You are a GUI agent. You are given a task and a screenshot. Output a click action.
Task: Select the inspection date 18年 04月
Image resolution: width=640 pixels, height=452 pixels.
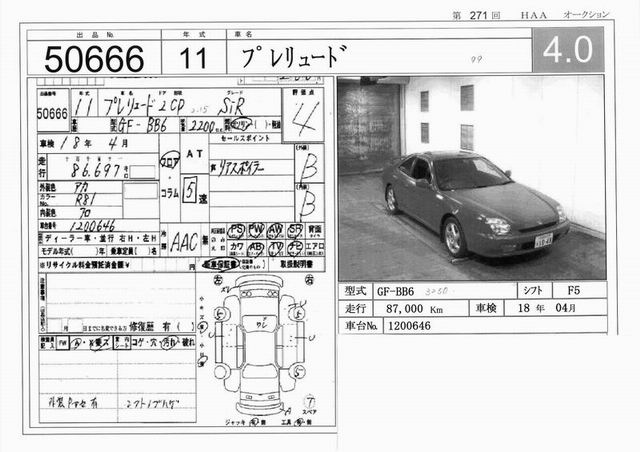pyautogui.click(x=547, y=308)
